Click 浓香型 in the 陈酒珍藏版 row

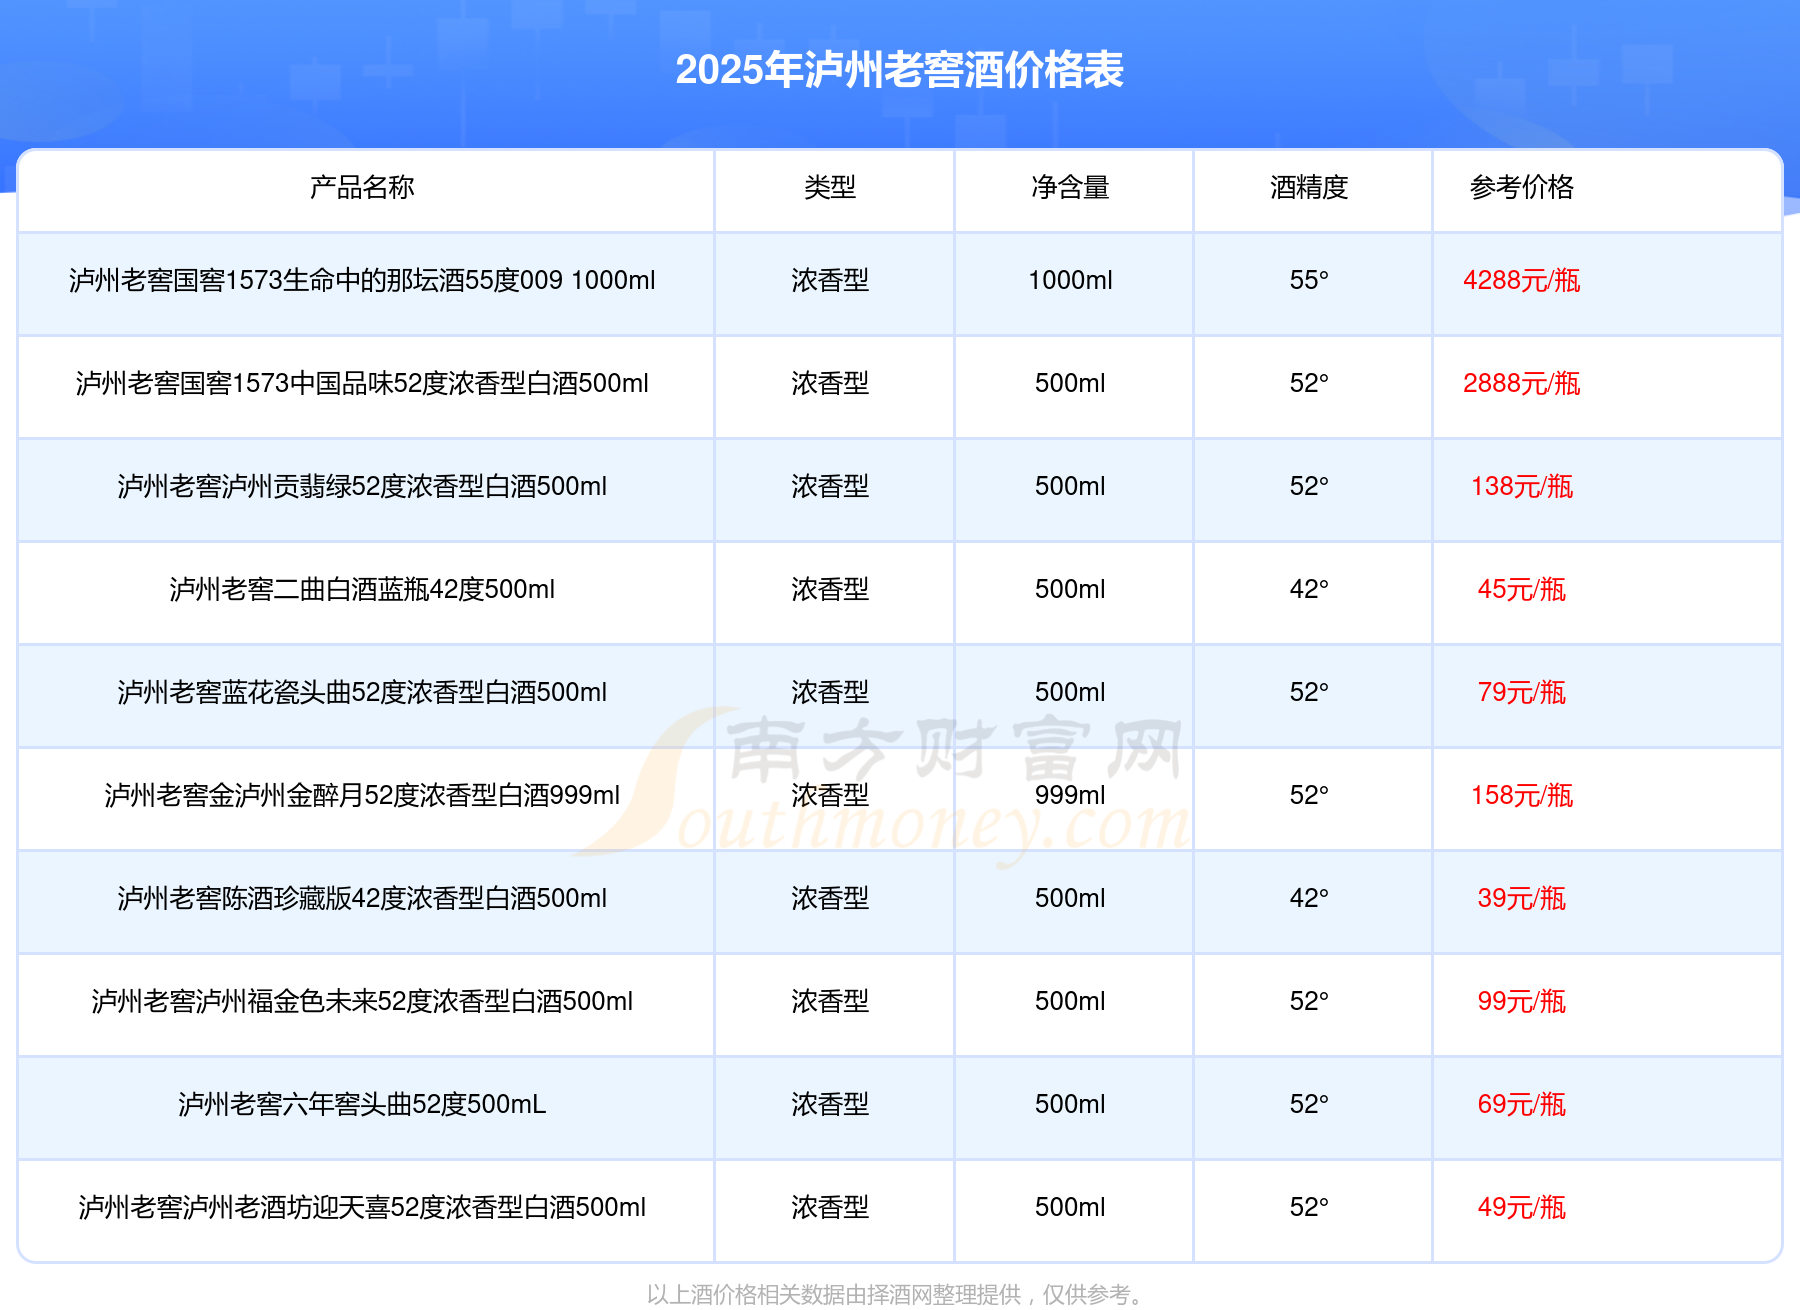point(830,898)
